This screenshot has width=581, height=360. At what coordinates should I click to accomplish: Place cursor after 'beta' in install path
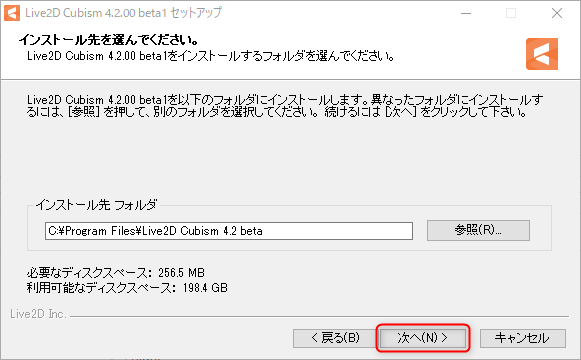click(263, 231)
